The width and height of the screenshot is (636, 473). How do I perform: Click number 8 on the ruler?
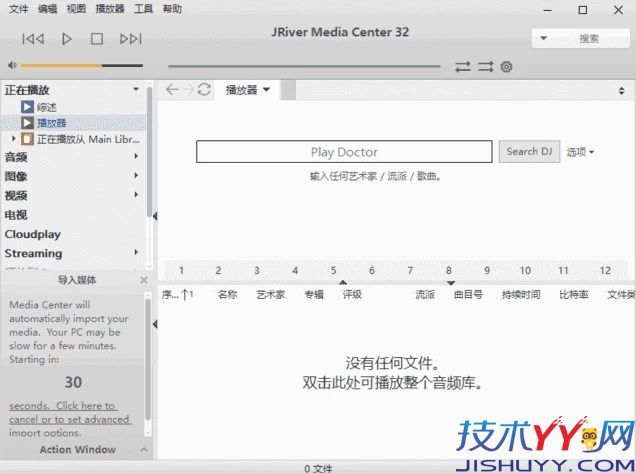coord(449,270)
